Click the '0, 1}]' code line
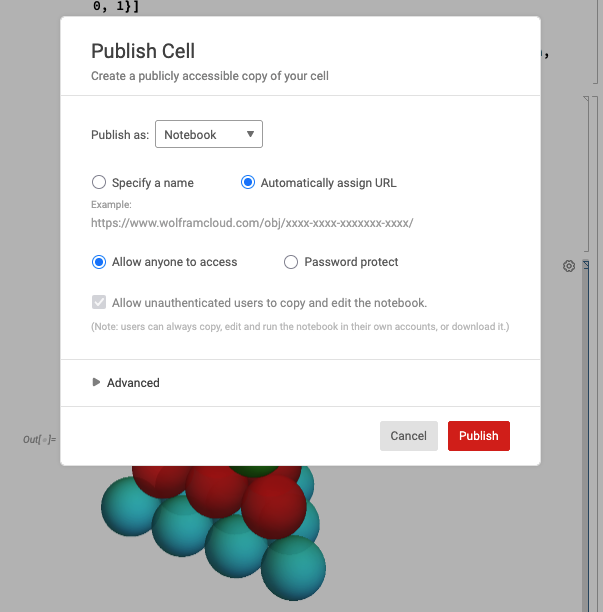 tap(115, 6)
